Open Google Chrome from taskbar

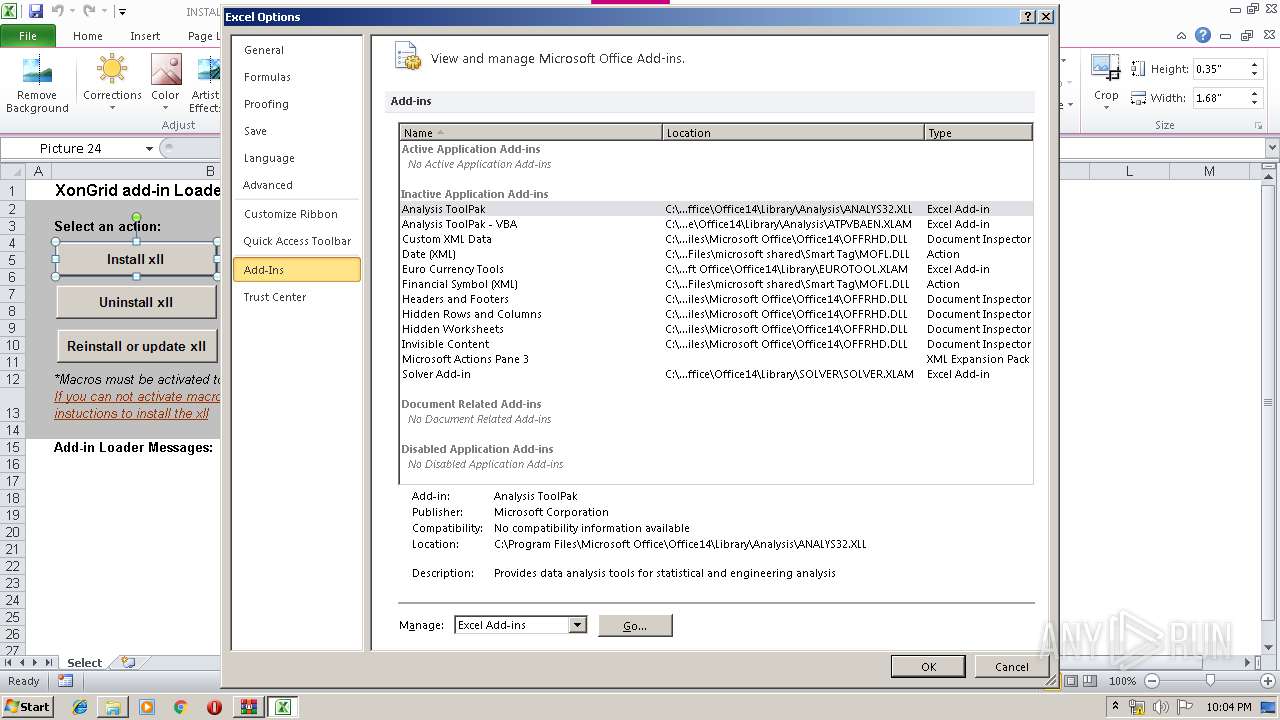(180, 707)
